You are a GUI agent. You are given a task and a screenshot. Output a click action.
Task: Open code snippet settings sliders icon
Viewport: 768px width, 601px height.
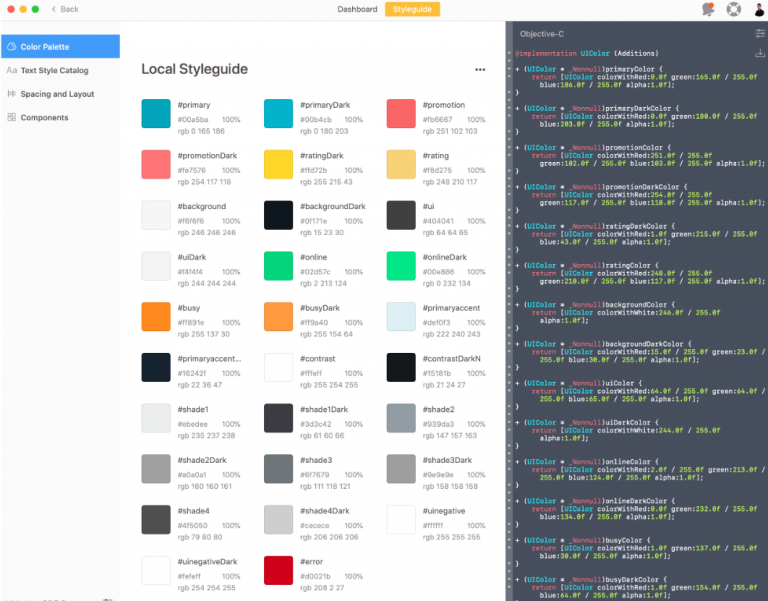759,33
